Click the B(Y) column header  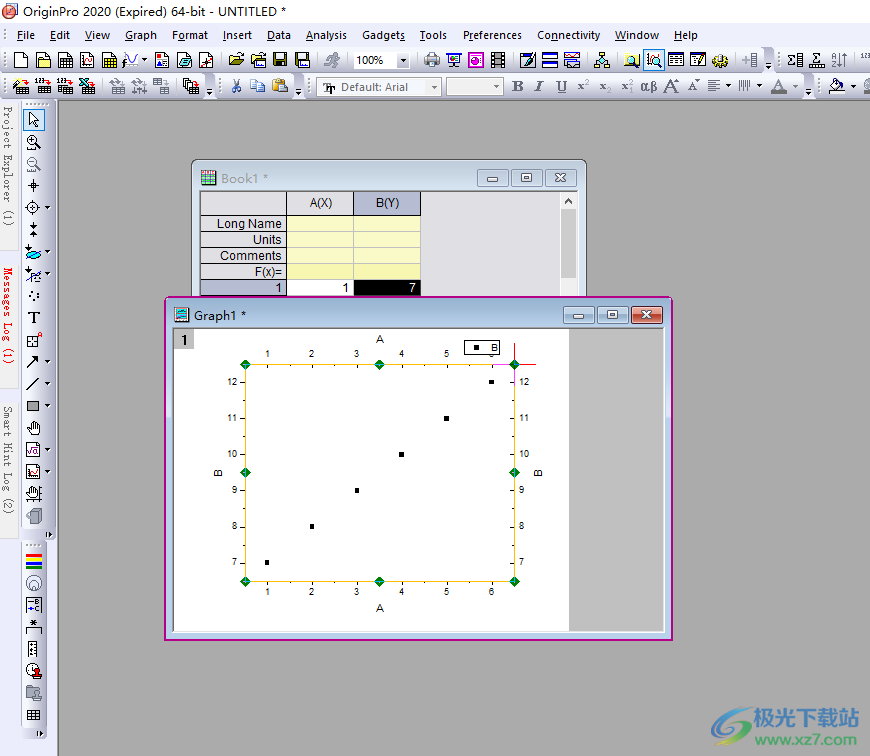[387, 203]
